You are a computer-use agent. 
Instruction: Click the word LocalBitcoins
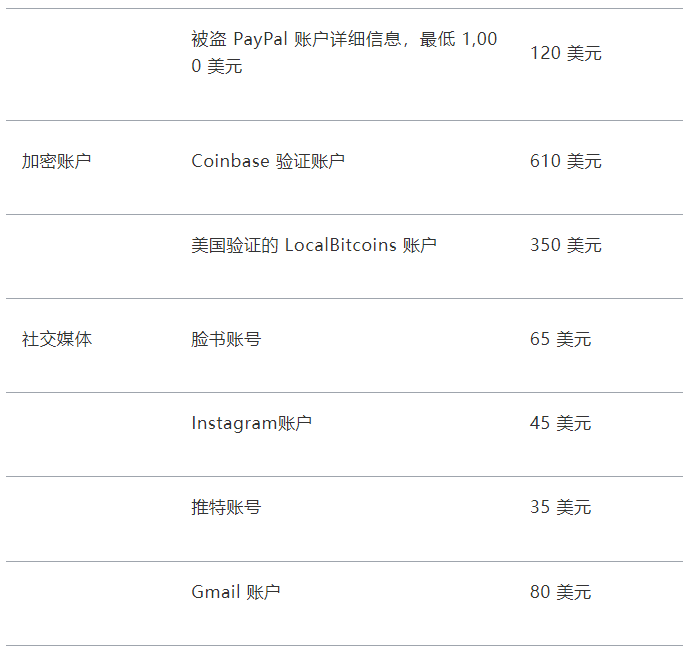pyautogui.click(x=340, y=245)
